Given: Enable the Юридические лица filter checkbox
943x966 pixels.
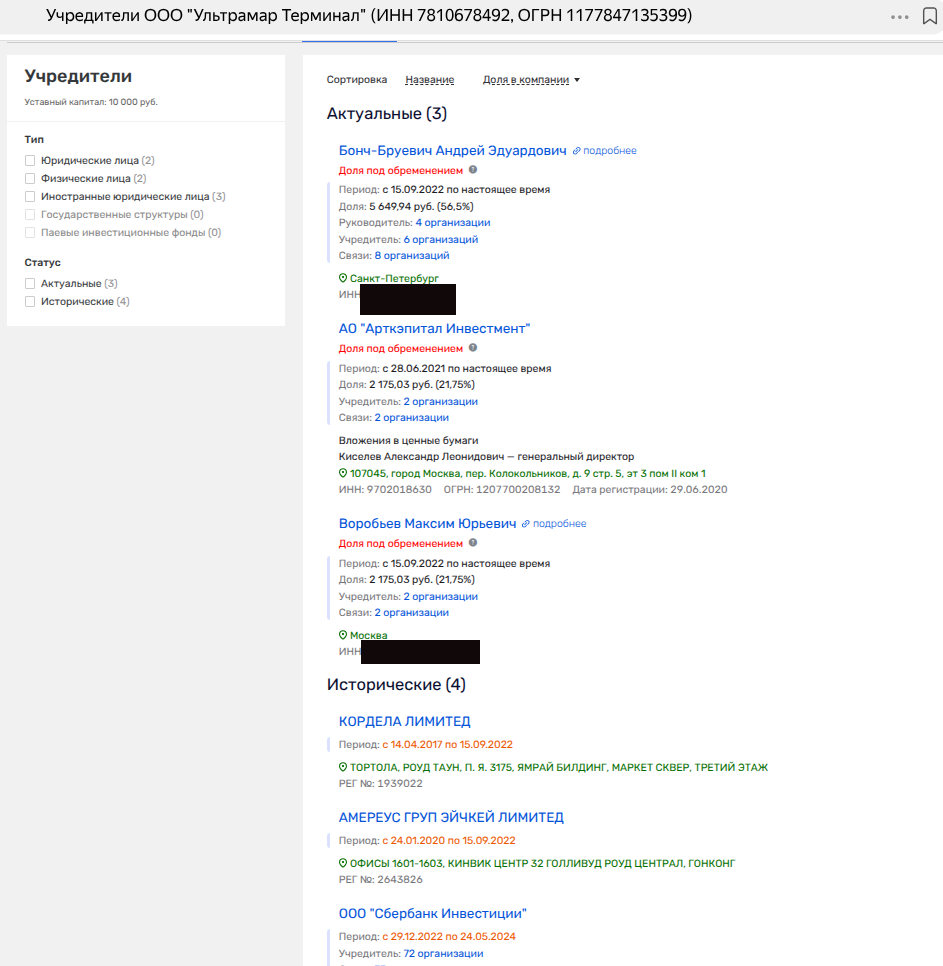Looking at the screenshot, I should click(30, 160).
